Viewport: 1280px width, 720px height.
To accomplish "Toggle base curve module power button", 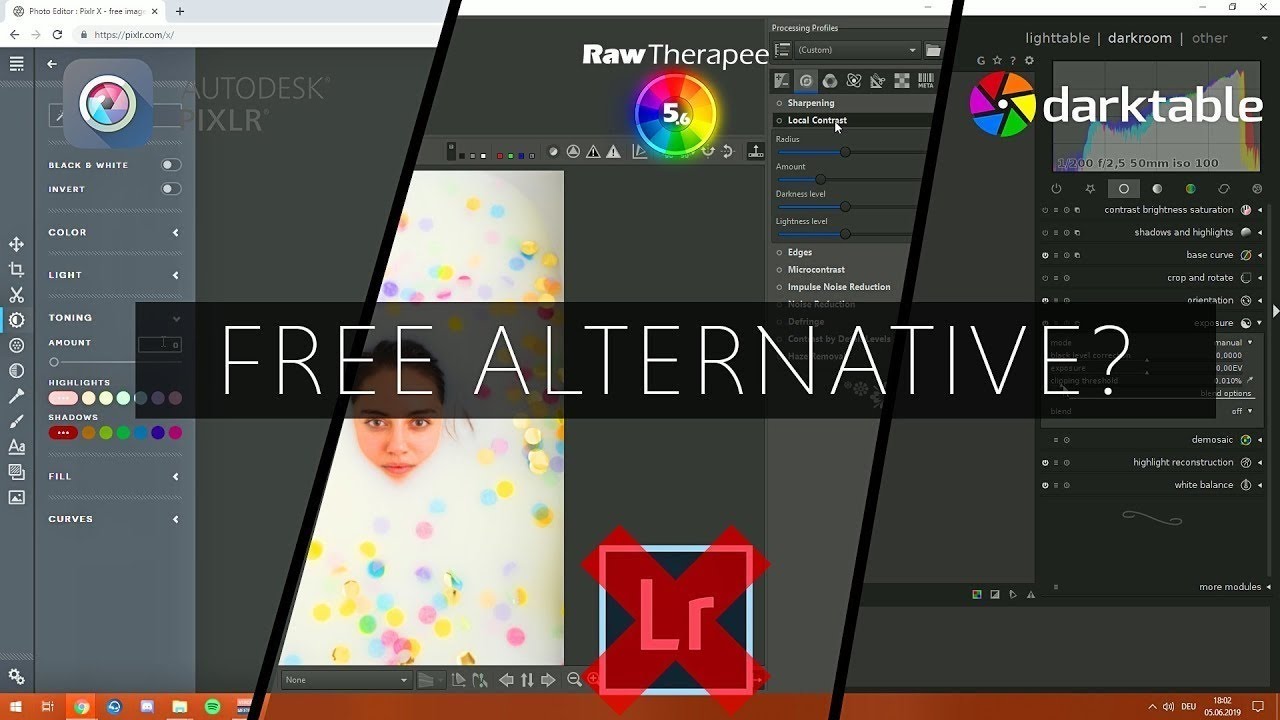I will [1045, 255].
